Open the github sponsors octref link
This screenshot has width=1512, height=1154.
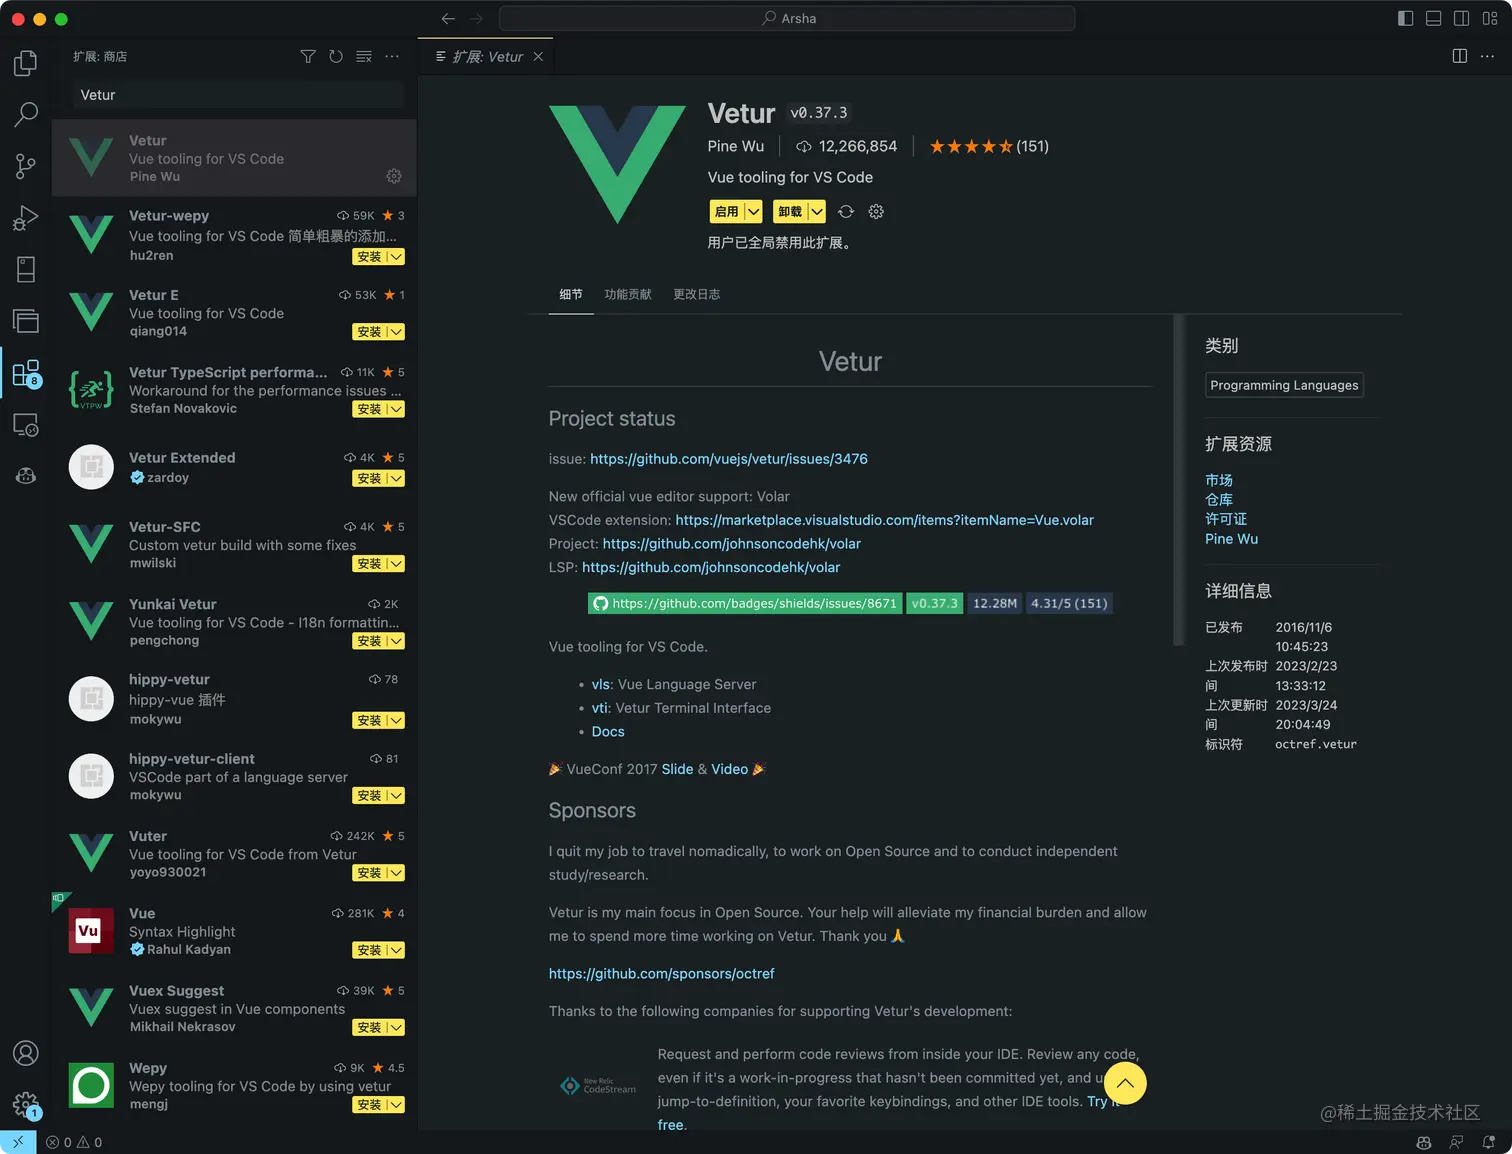(x=662, y=974)
